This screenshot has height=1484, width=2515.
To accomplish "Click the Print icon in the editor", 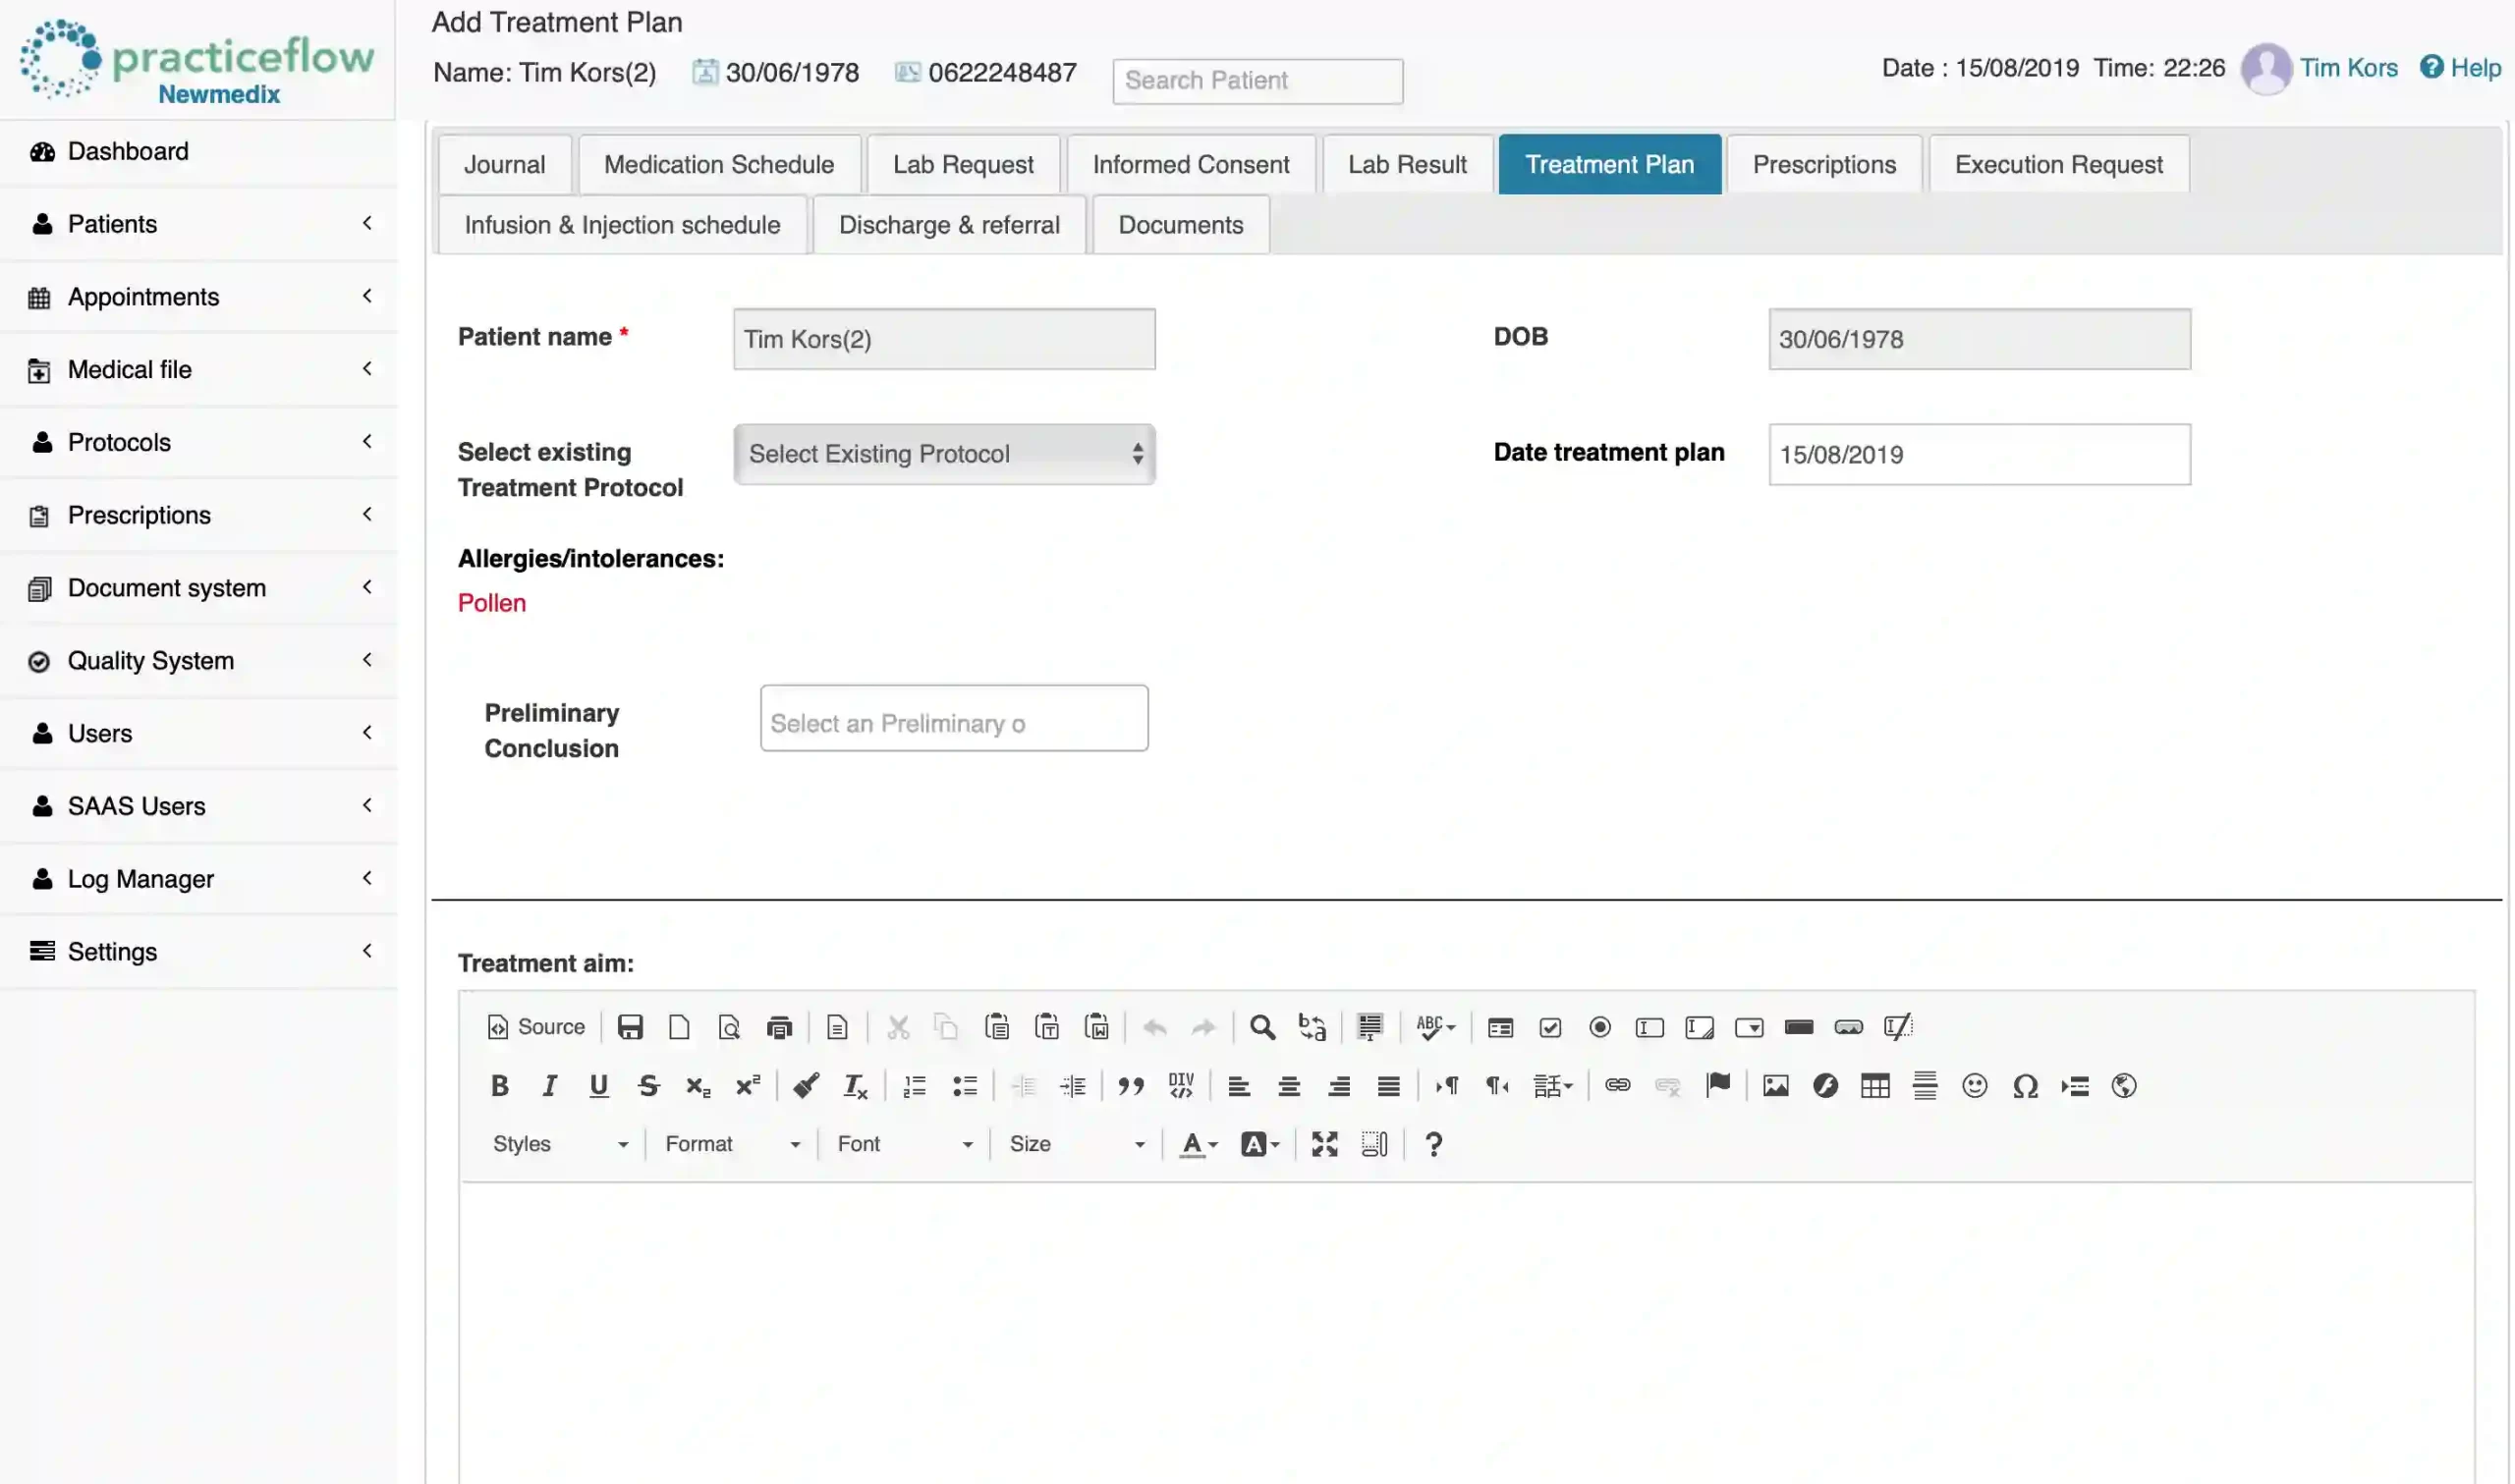I will [x=779, y=1027].
